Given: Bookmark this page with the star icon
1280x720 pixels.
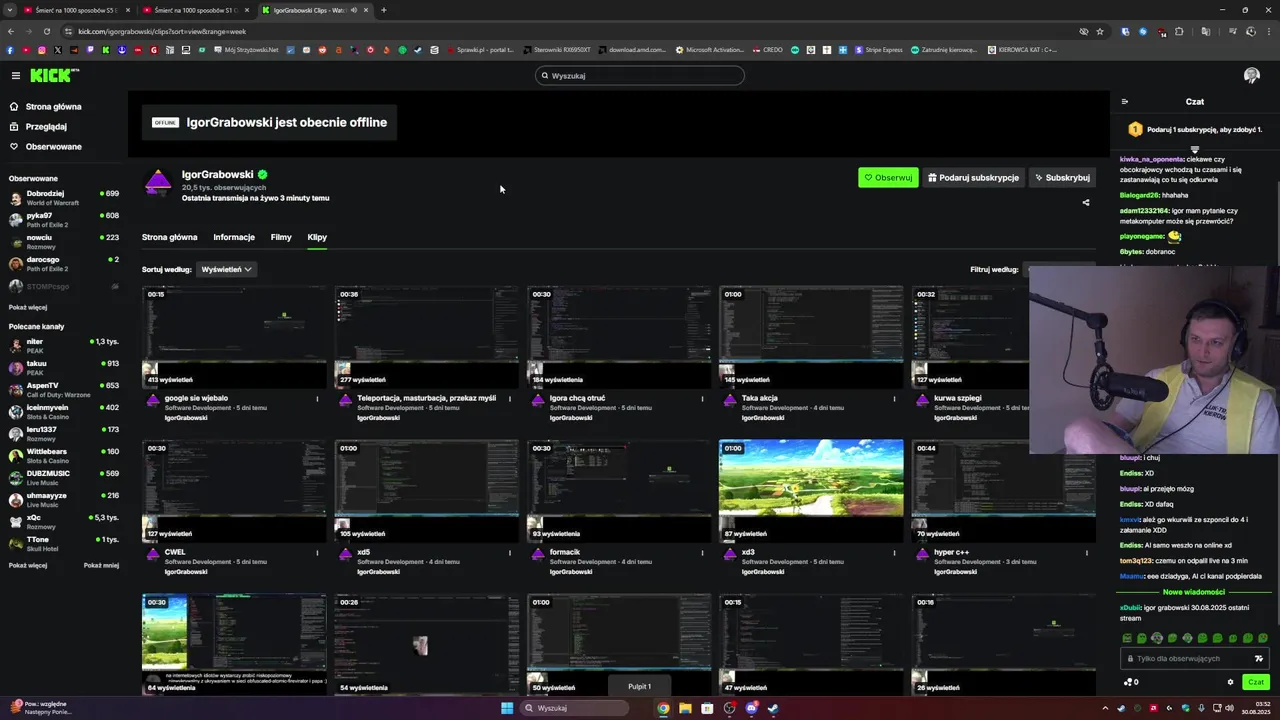Looking at the screenshot, I should 1100,31.
